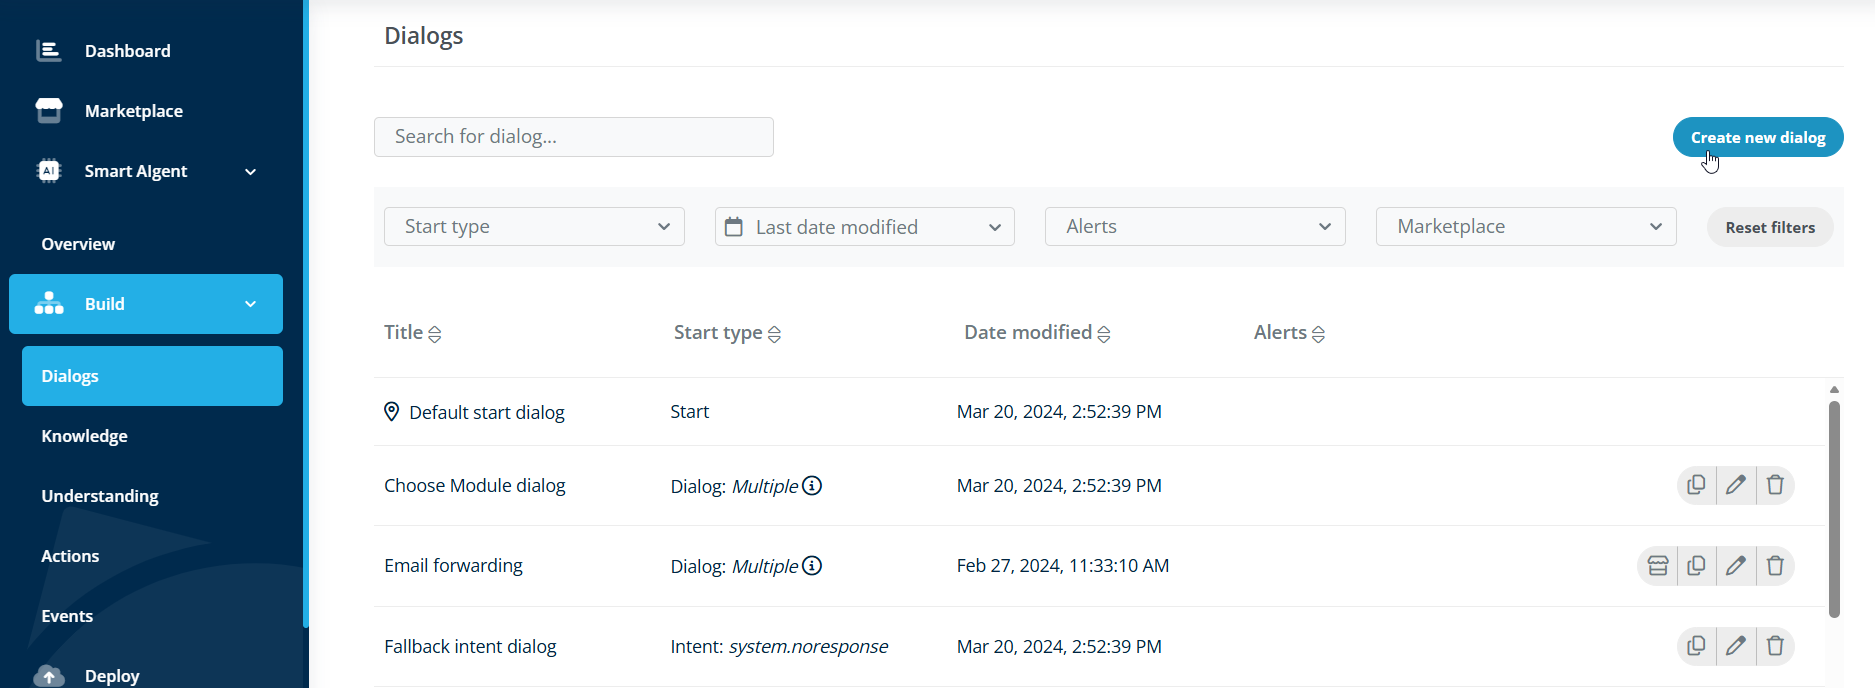Show info for Email forwarding Multiple
The image size is (1875, 688).
[812, 566]
